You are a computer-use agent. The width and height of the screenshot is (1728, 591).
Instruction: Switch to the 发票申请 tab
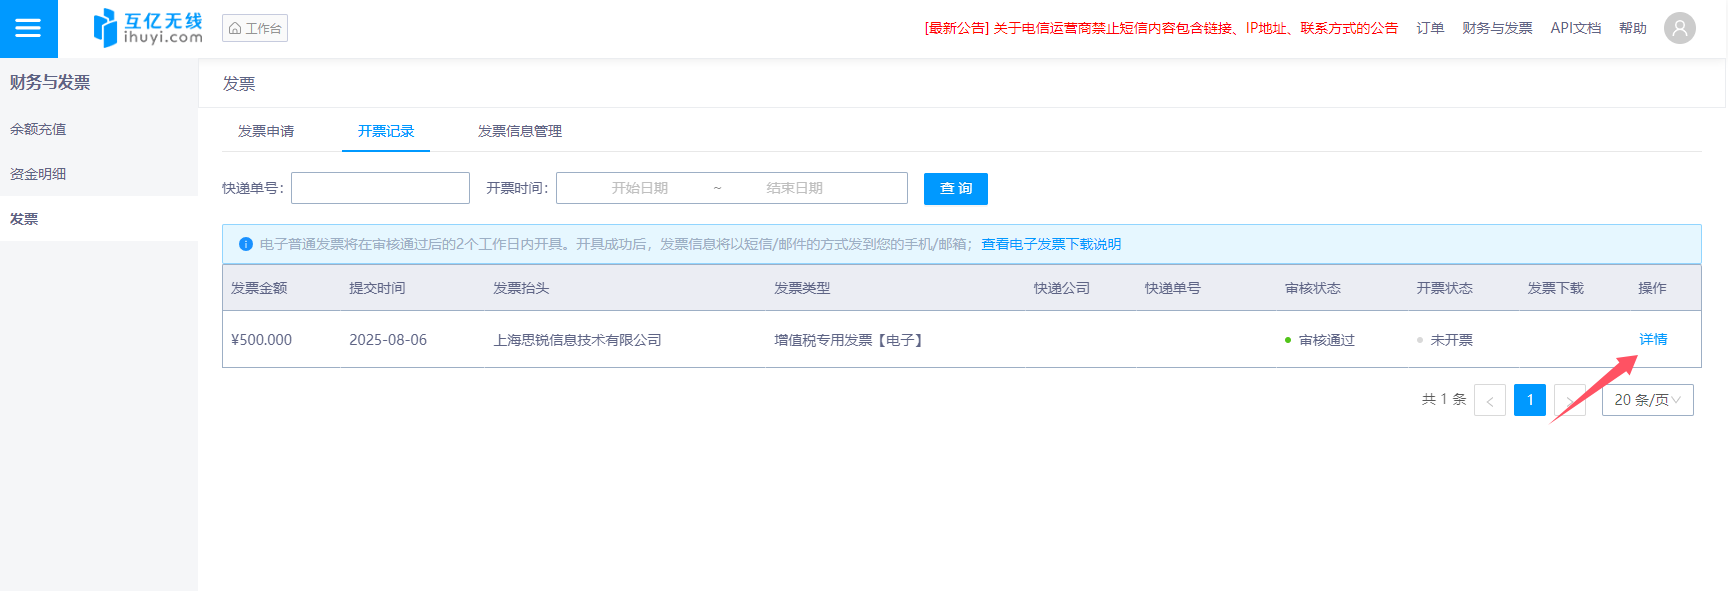(266, 131)
